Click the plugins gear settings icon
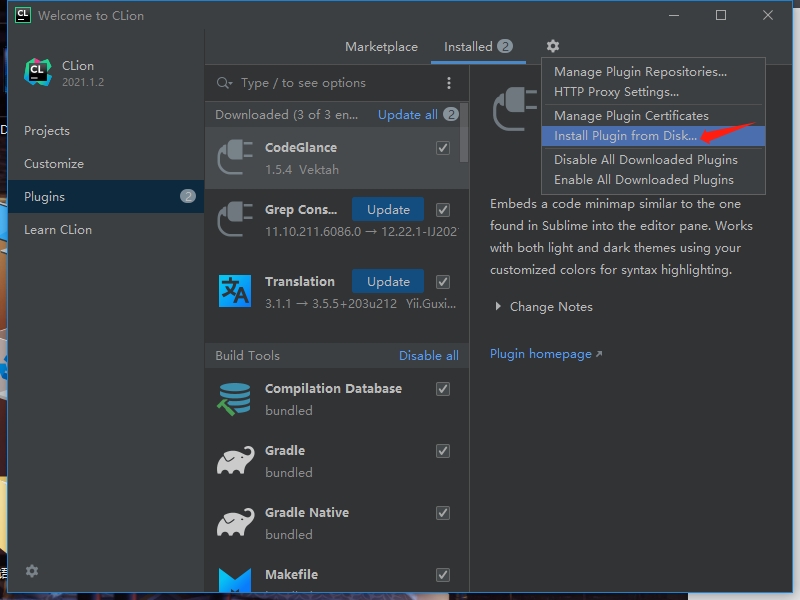 coord(553,46)
